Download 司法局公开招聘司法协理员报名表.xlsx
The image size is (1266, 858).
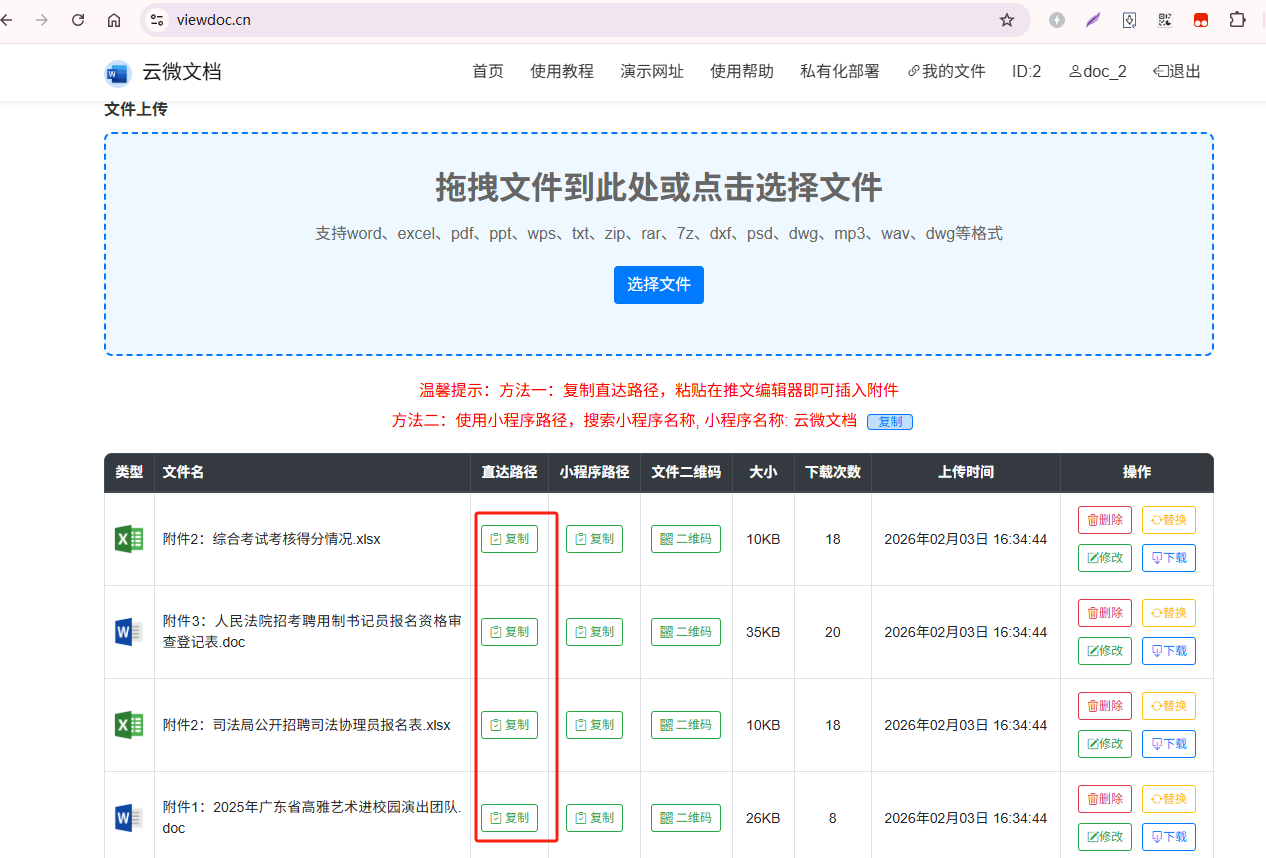point(1168,744)
